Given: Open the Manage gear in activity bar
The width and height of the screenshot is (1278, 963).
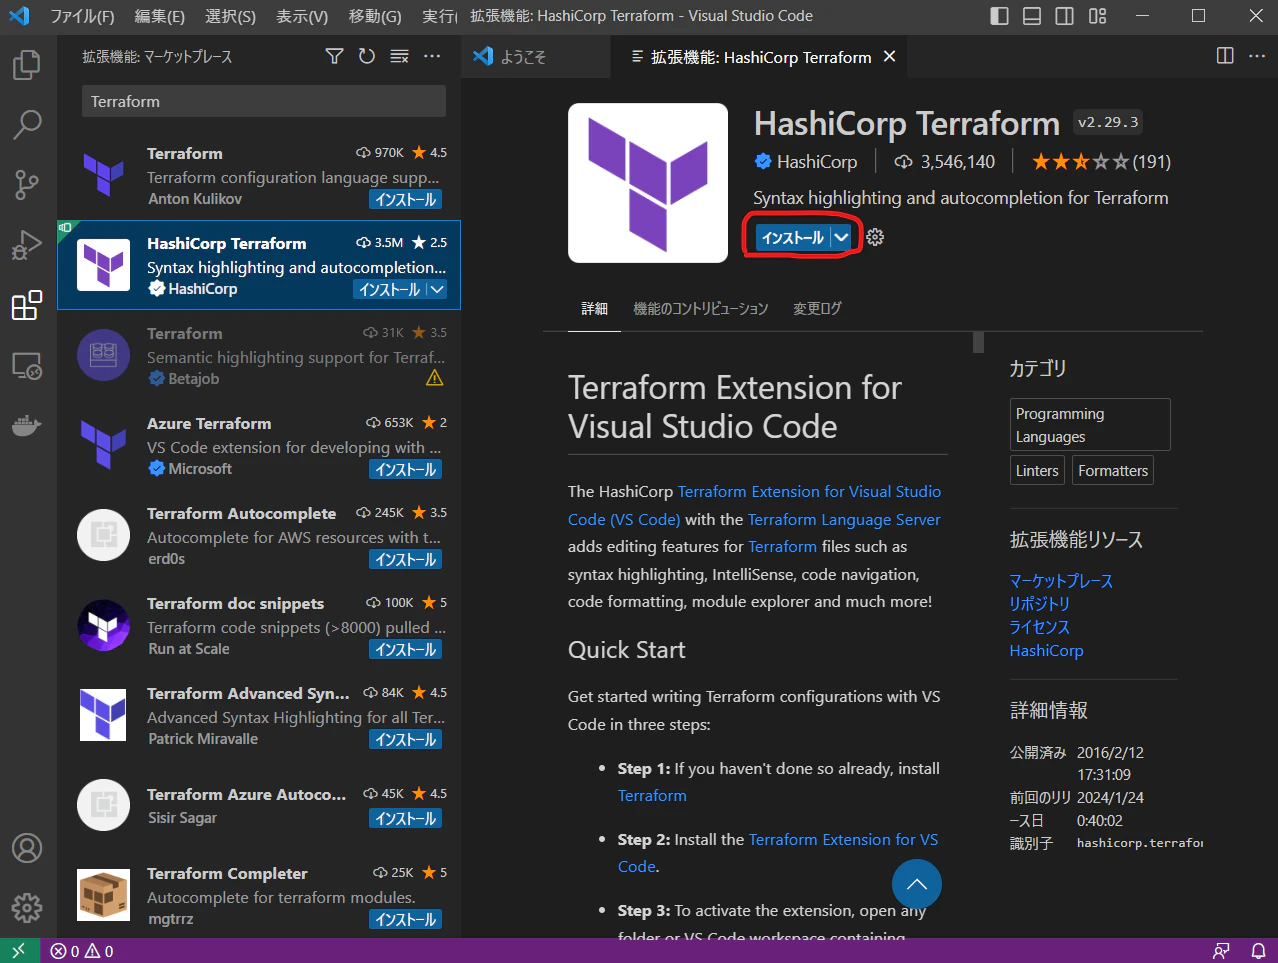Looking at the screenshot, I should click(27, 908).
